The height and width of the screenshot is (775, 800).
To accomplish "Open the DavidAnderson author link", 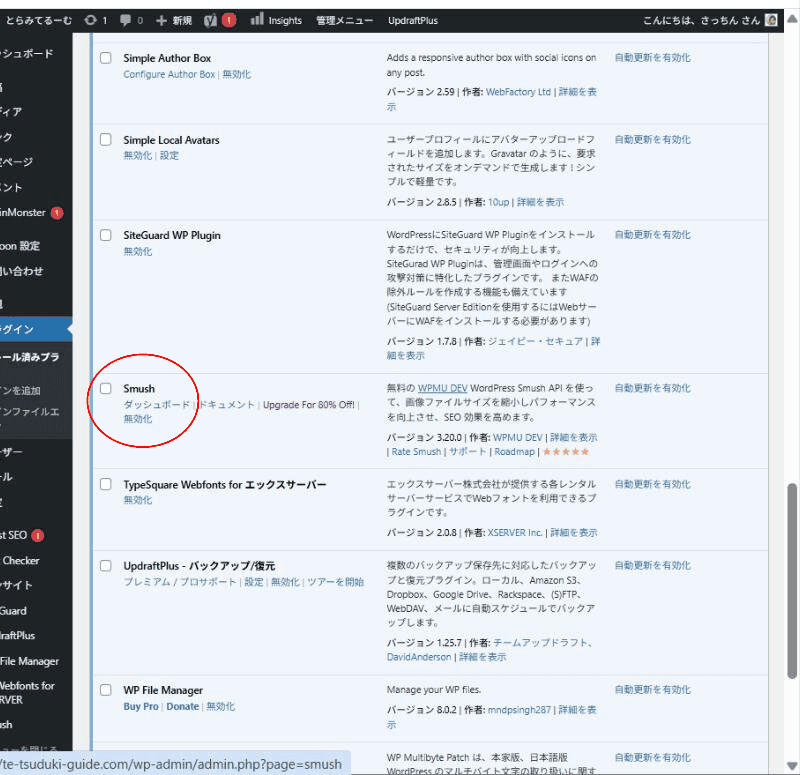I will coord(419,657).
